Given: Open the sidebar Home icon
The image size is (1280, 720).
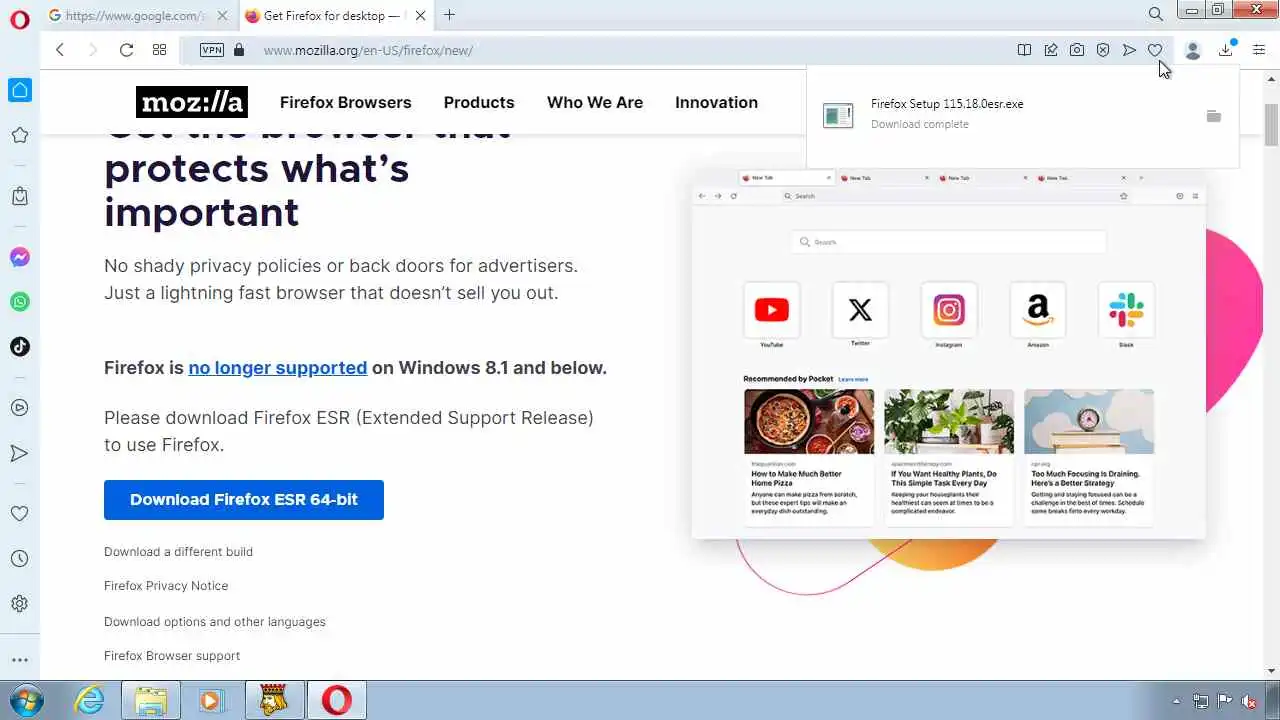Looking at the screenshot, I should point(20,90).
